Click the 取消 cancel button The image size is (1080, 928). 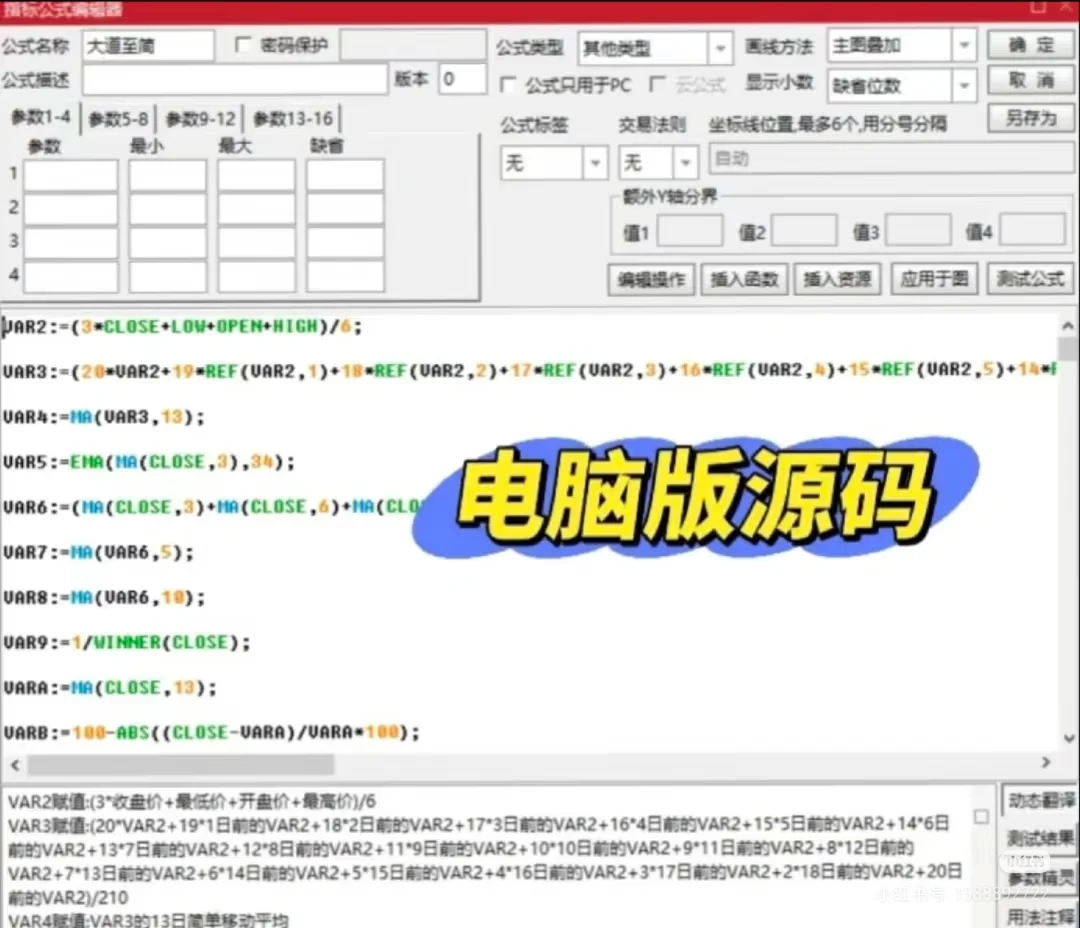point(1031,82)
